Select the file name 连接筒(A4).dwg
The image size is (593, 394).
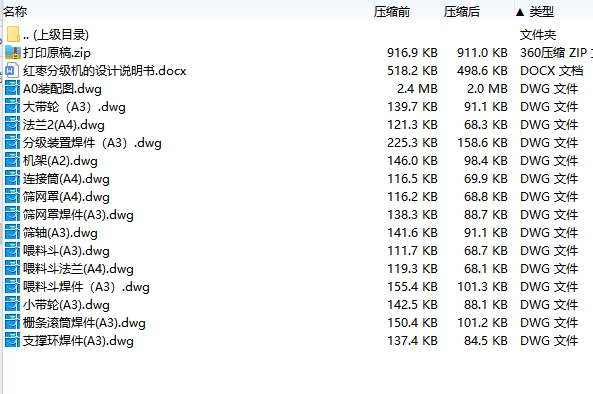pyautogui.click(x=66, y=179)
